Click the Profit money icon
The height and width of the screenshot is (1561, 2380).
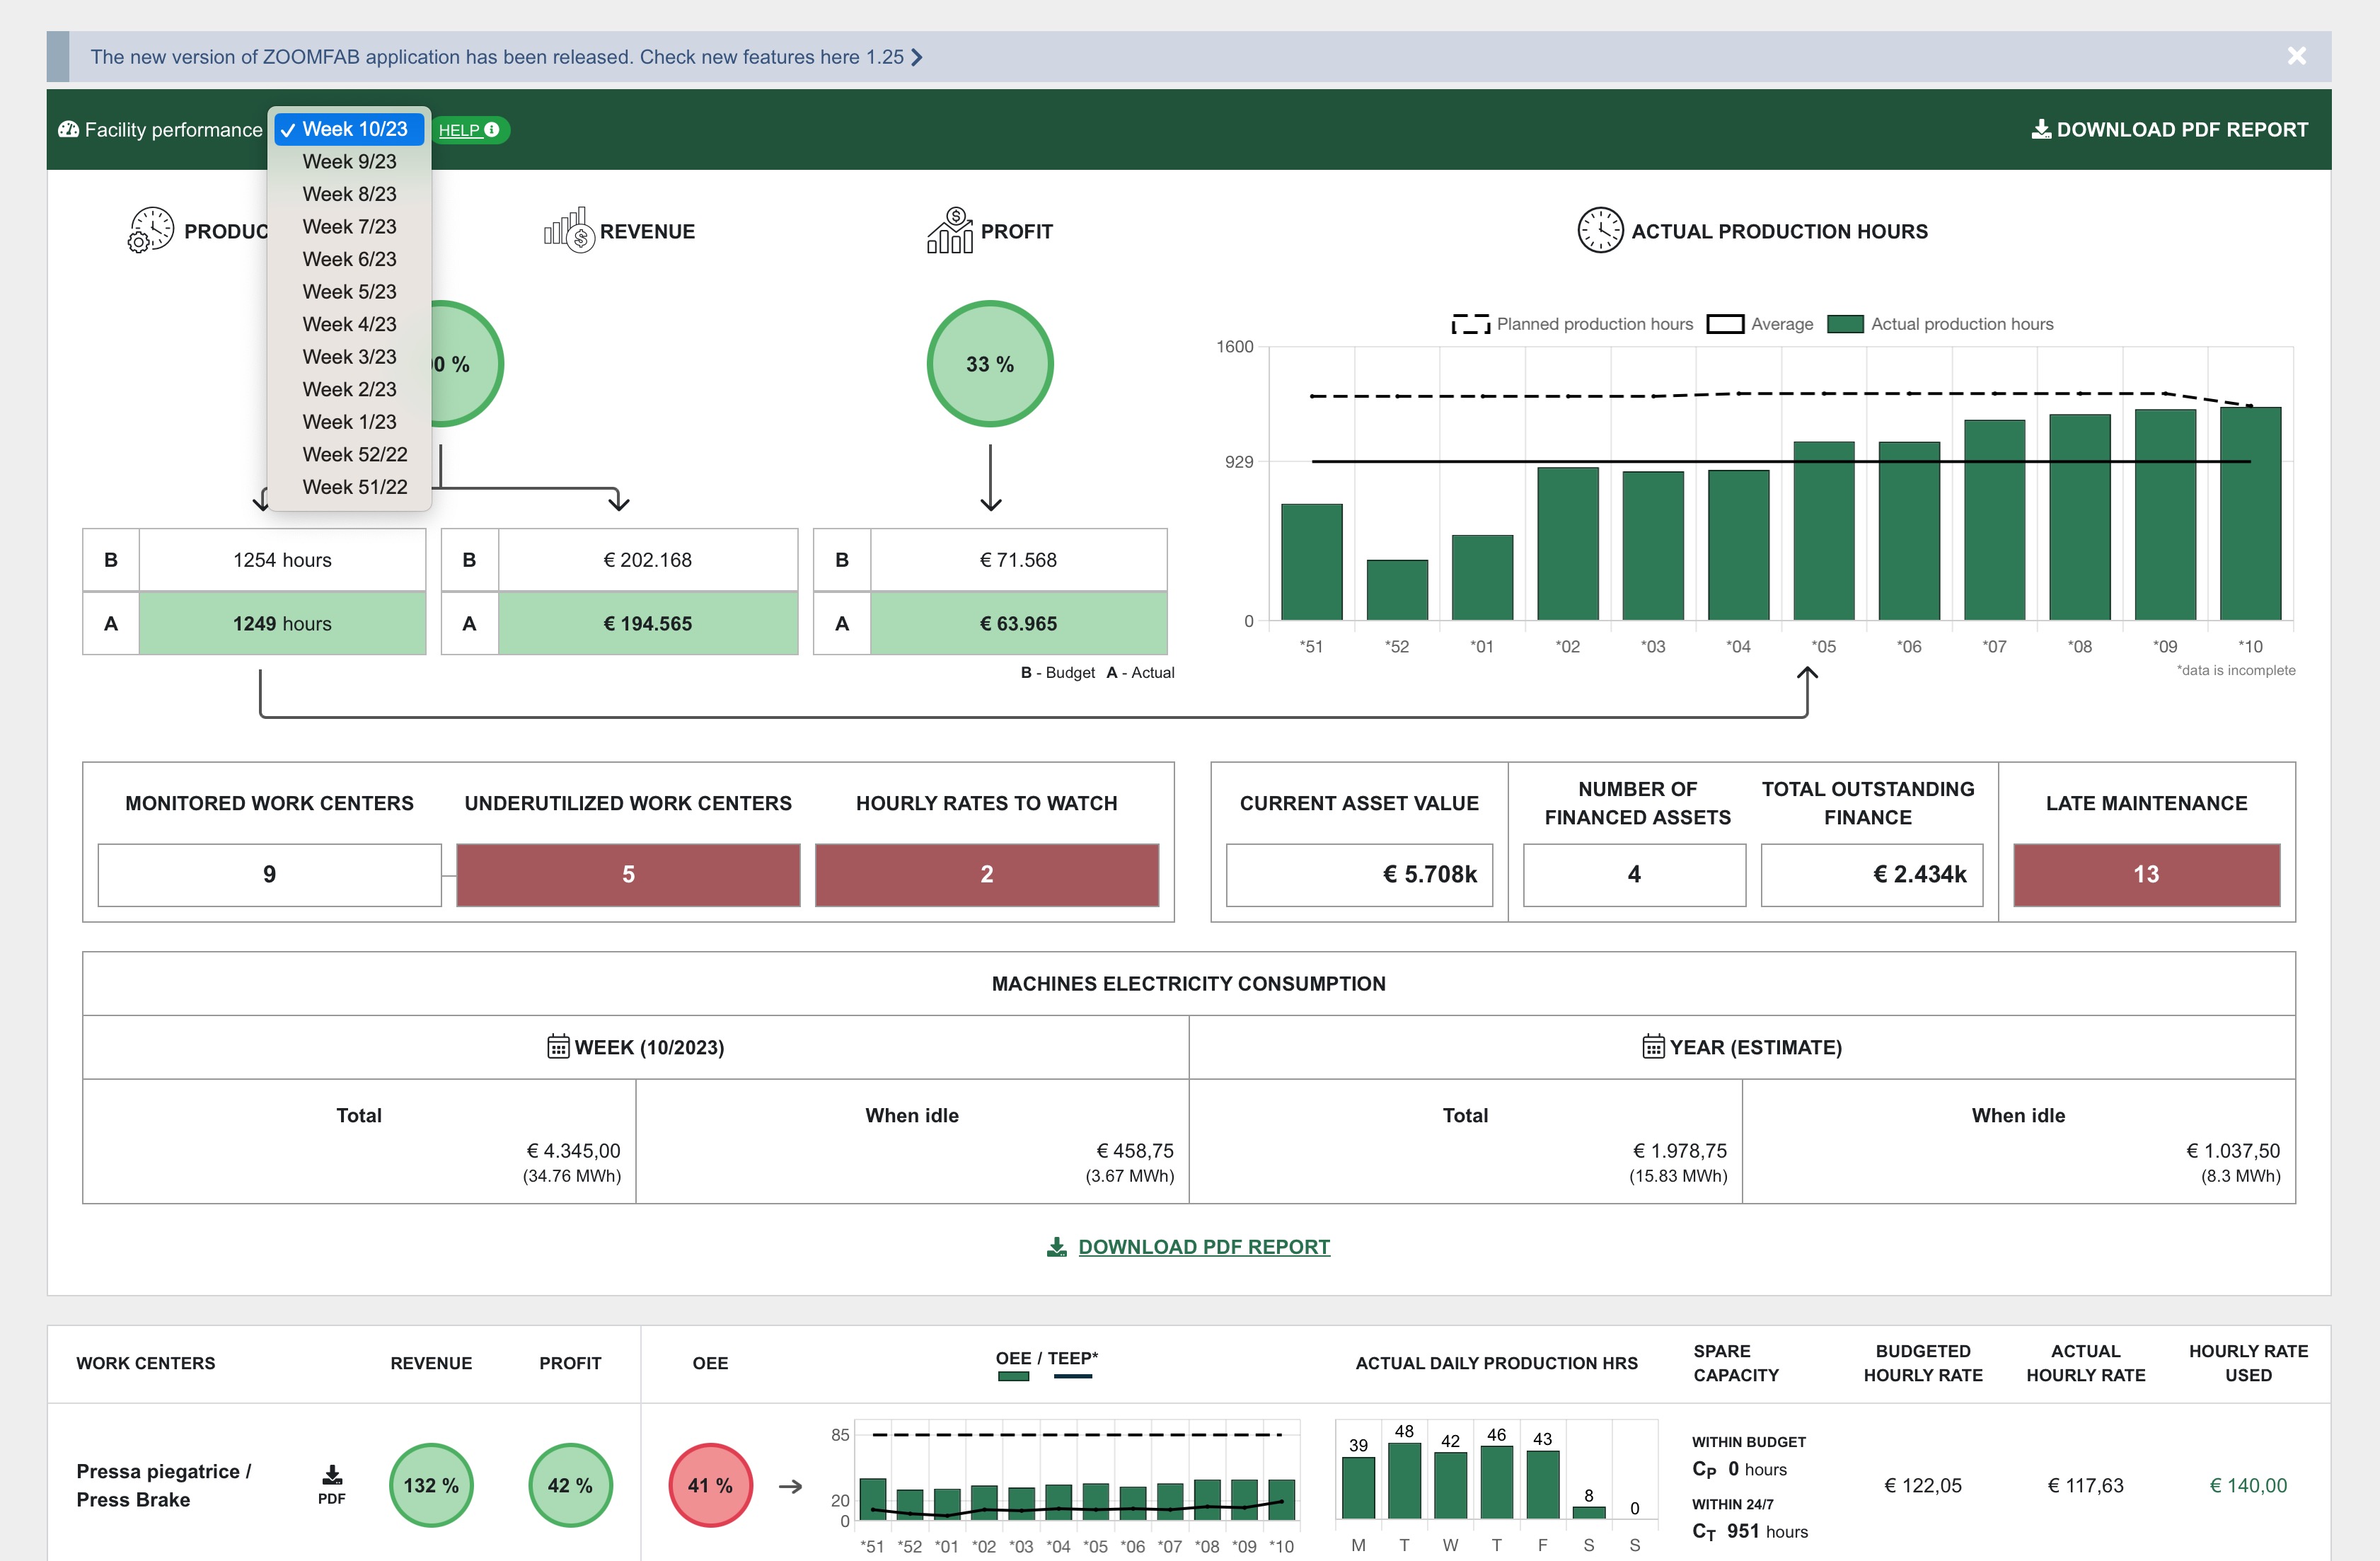coord(950,230)
